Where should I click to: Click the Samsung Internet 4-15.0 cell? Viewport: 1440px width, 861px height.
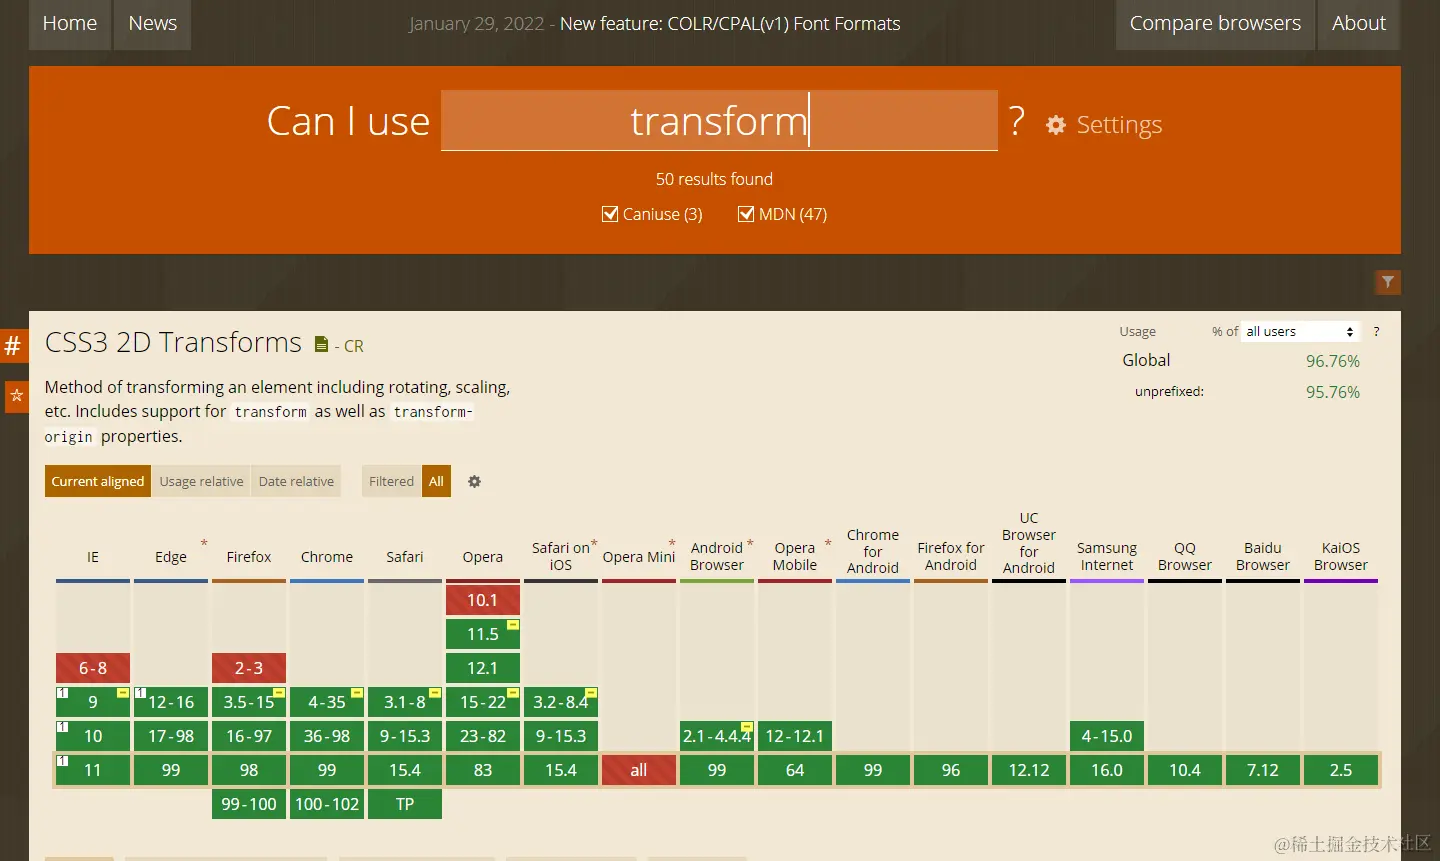point(1107,736)
